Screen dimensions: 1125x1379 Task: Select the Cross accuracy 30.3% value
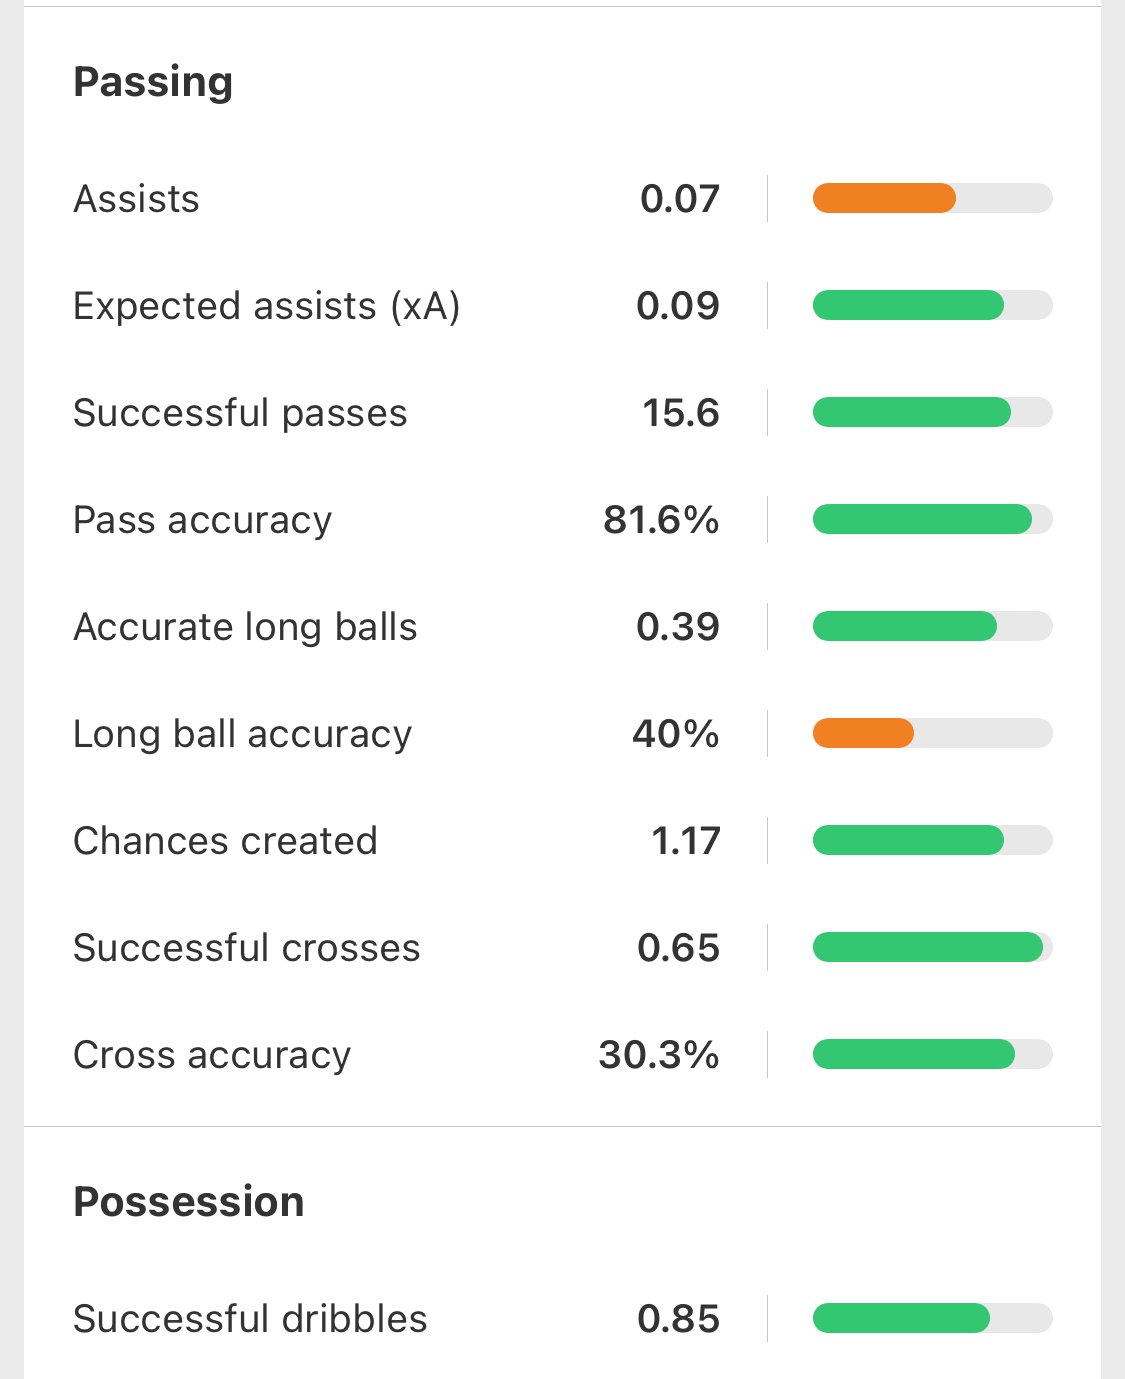point(659,1055)
